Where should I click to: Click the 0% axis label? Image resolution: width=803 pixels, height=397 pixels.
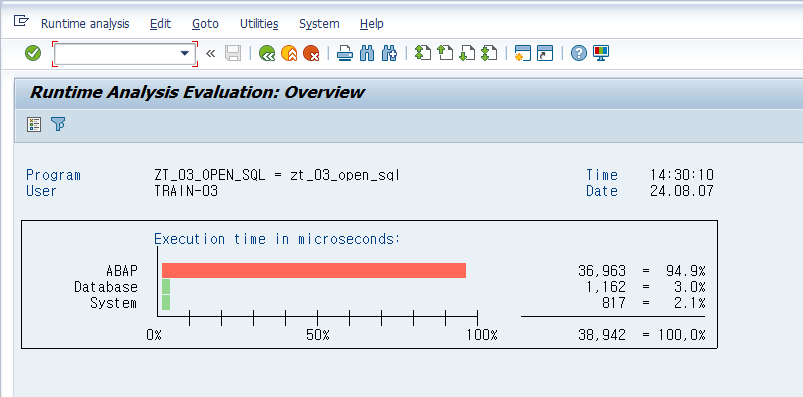[x=154, y=335]
